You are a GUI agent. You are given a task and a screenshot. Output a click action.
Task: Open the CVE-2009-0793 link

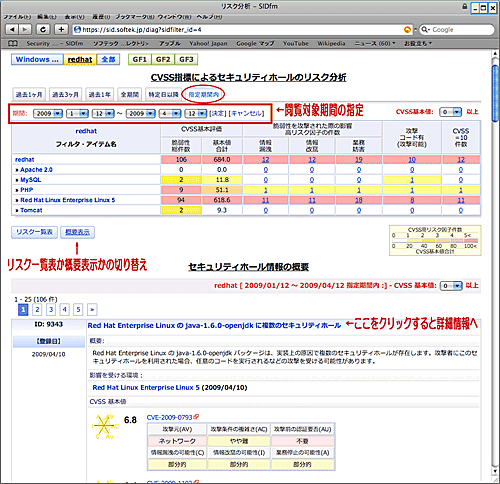click(169, 417)
